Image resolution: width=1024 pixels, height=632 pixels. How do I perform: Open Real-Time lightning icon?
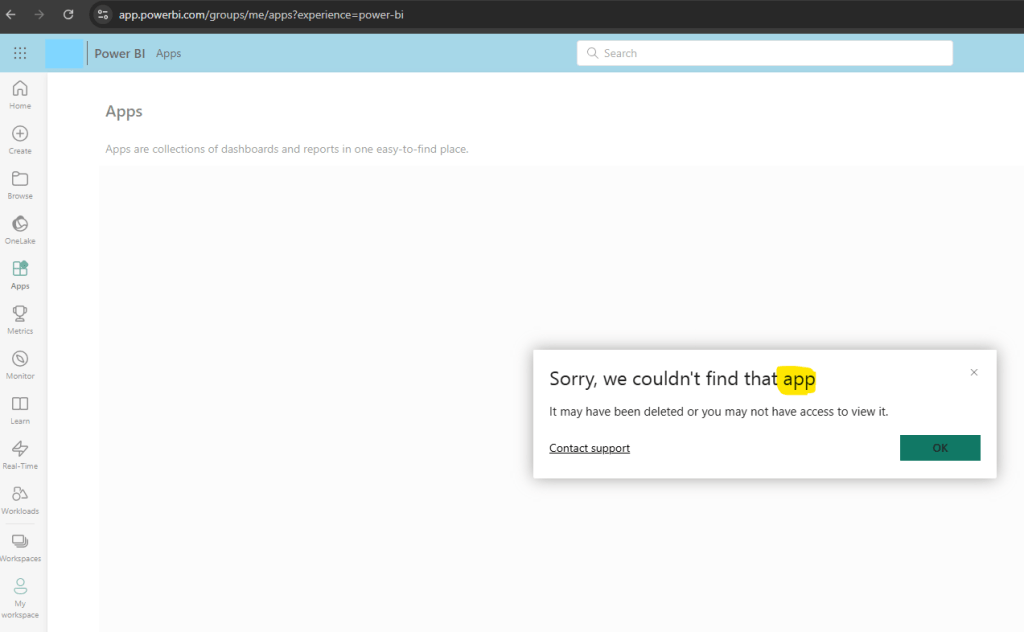(x=20, y=454)
